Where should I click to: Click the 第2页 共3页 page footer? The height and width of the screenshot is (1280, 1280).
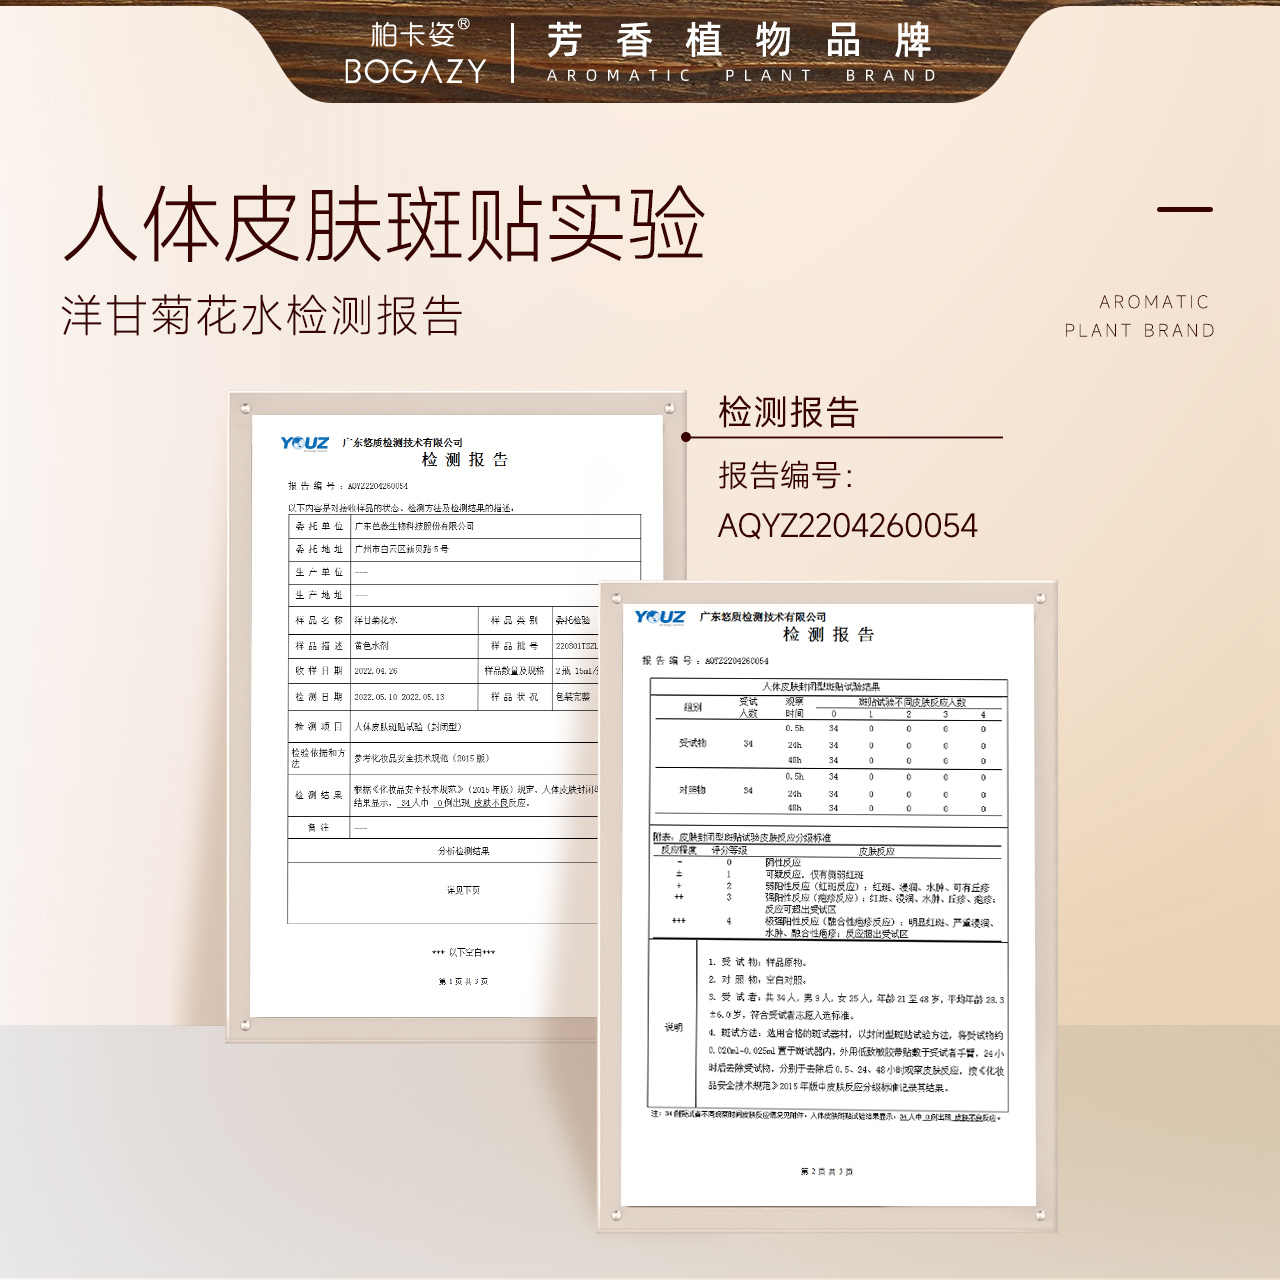click(827, 1171)
